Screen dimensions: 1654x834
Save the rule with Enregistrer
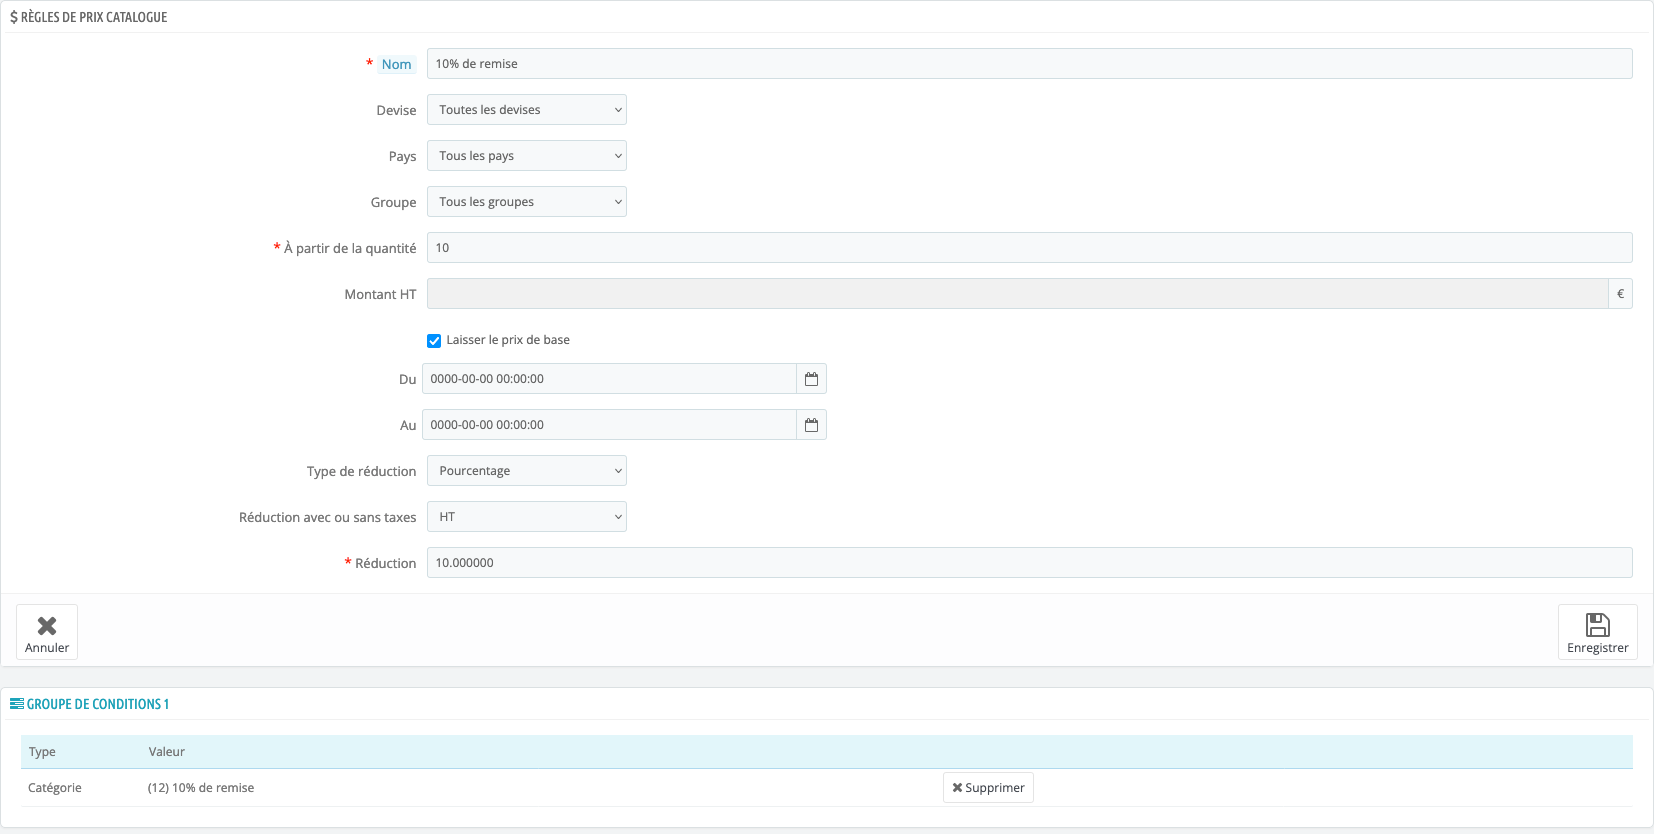tap(1597, 632)
